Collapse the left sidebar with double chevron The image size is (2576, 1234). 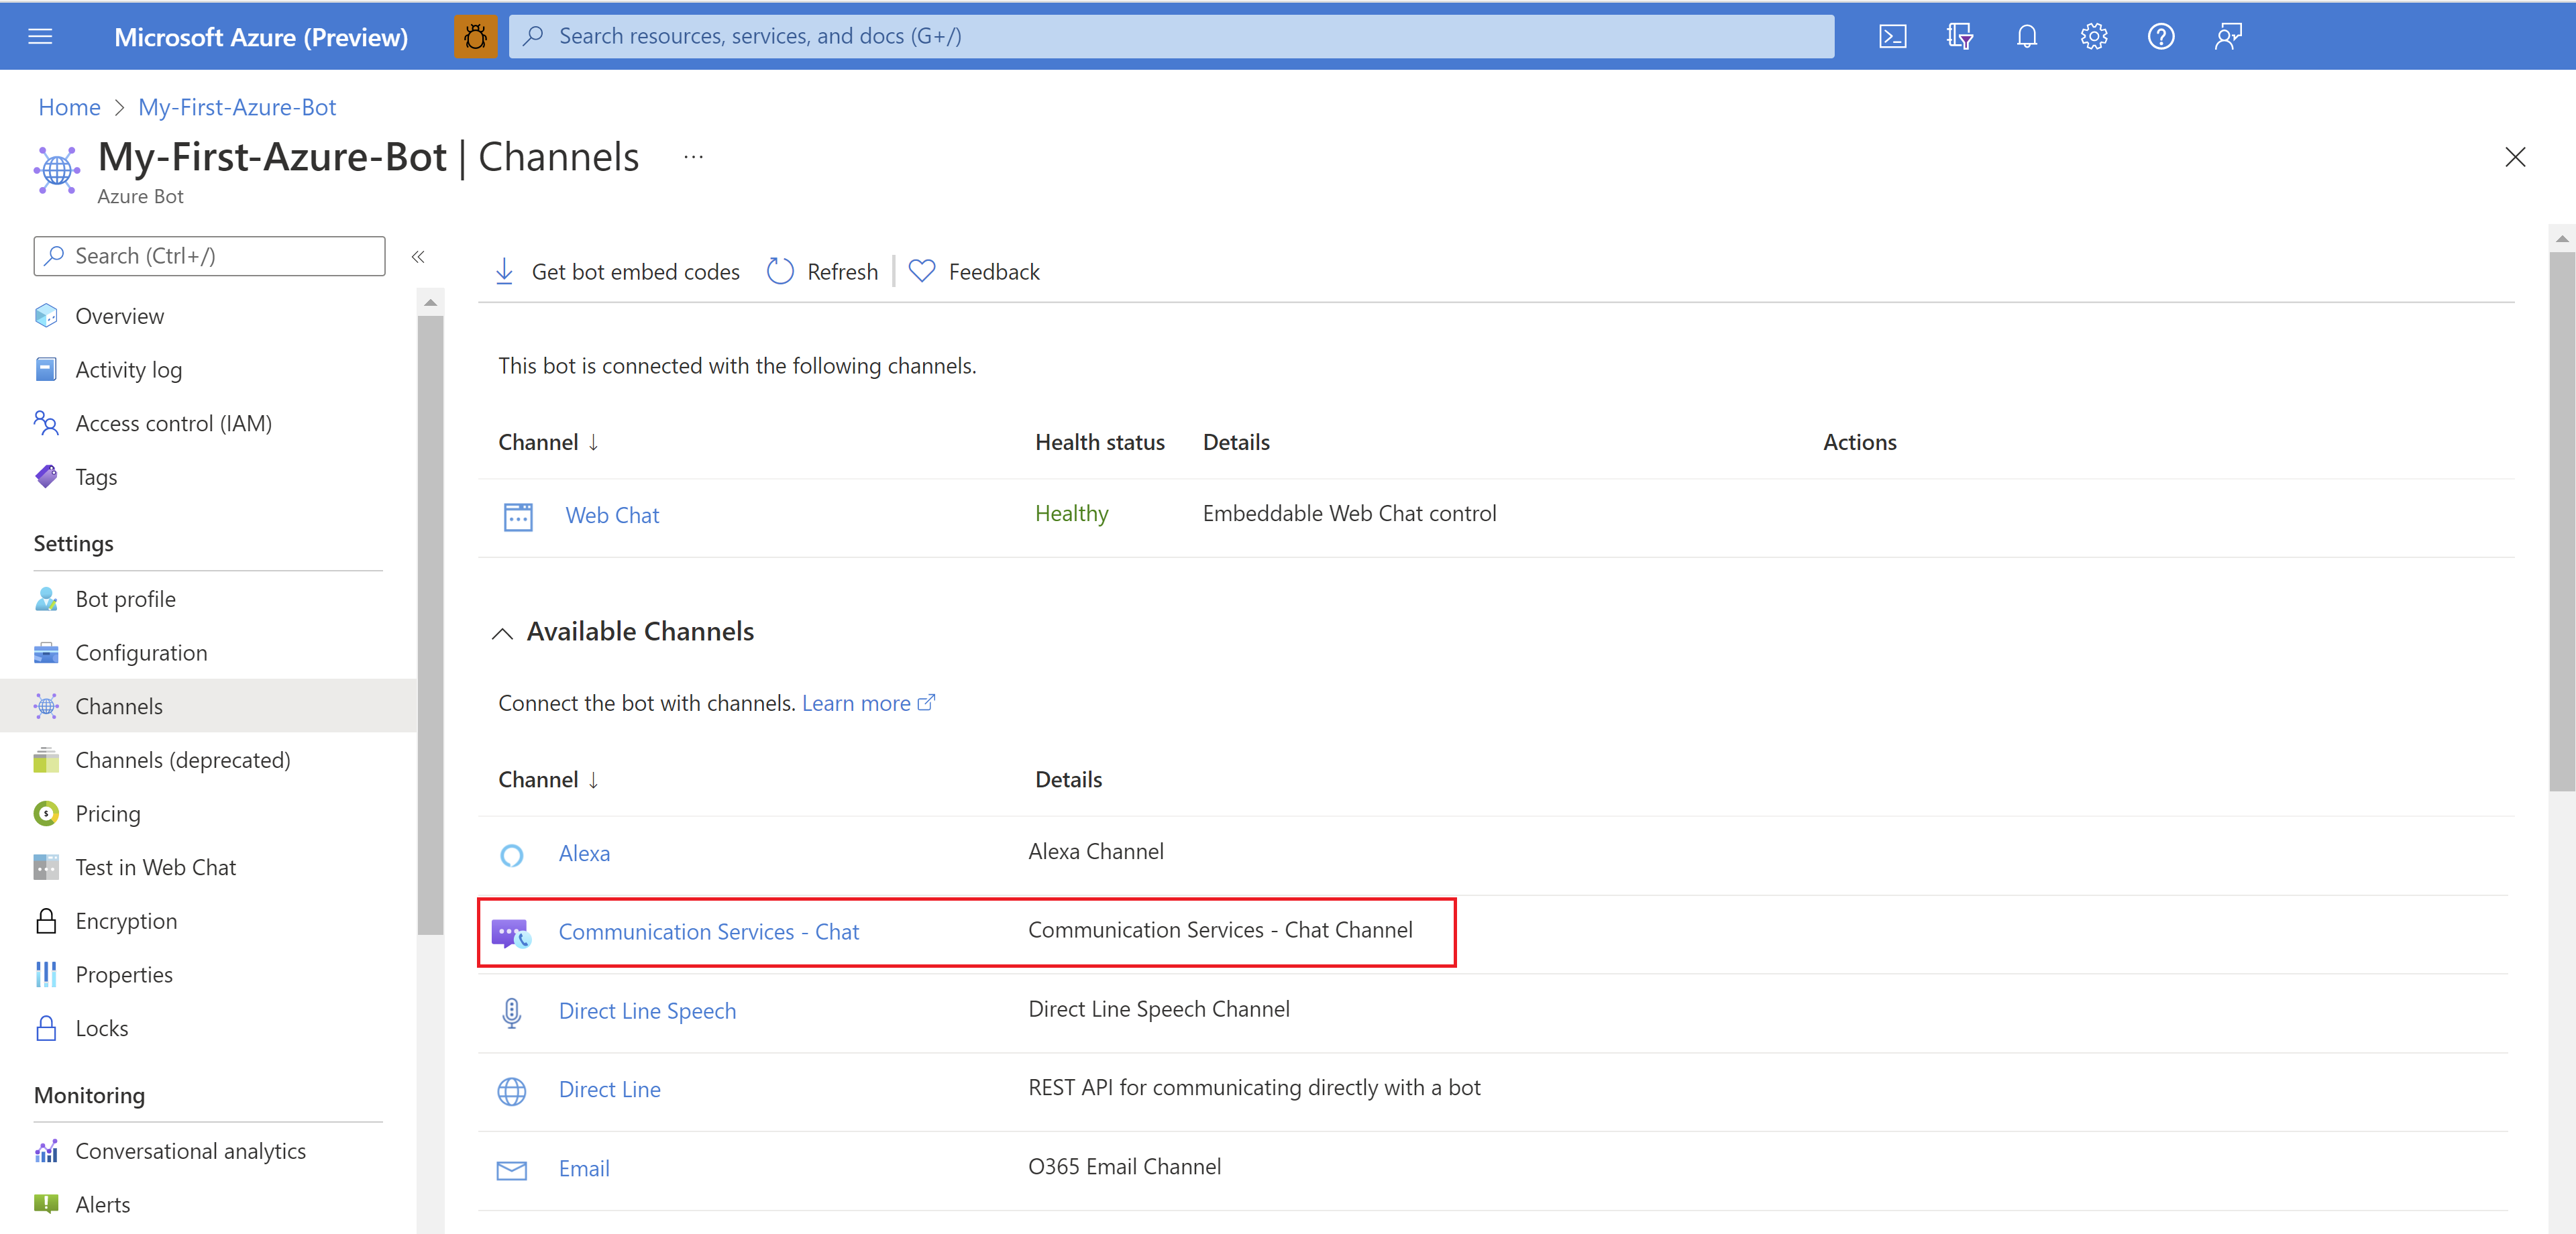pos(418,257)
